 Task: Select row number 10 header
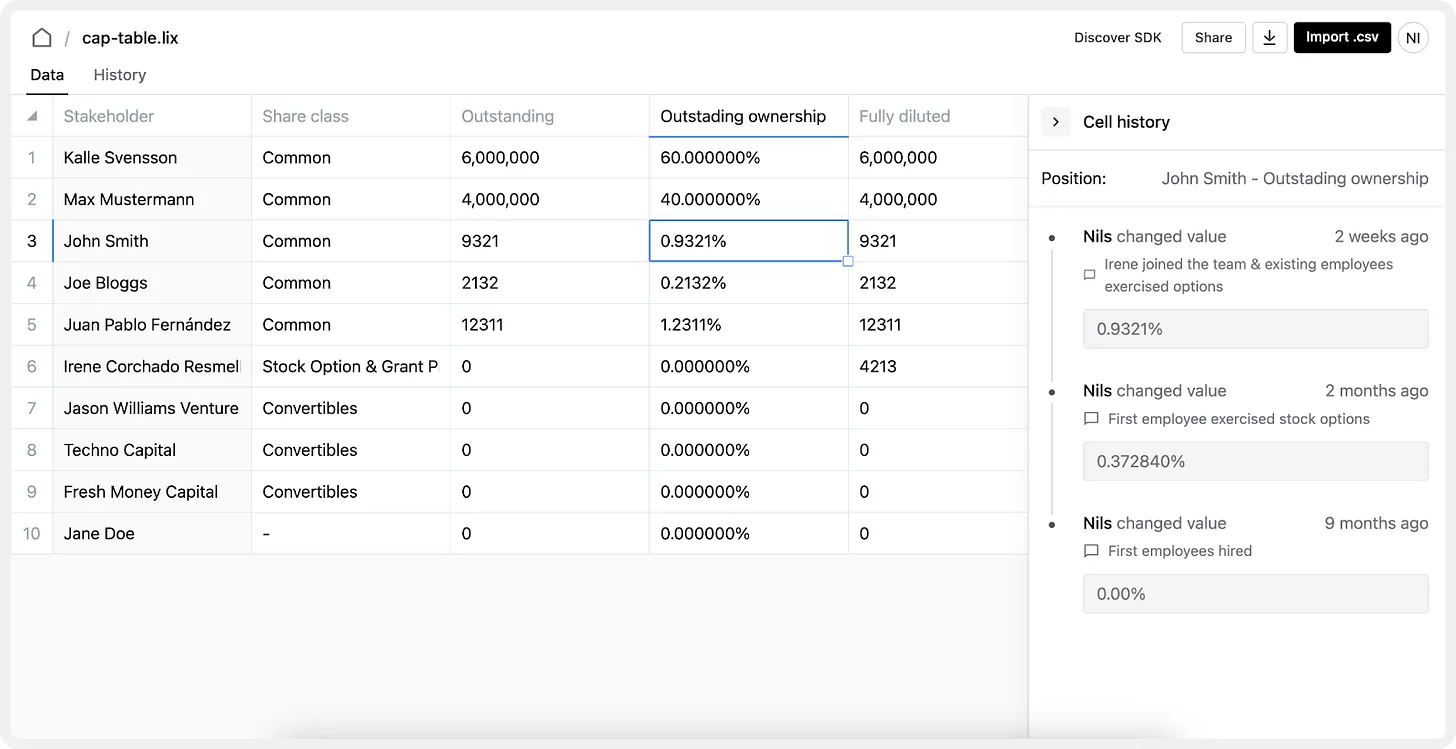tap(32, 534)
